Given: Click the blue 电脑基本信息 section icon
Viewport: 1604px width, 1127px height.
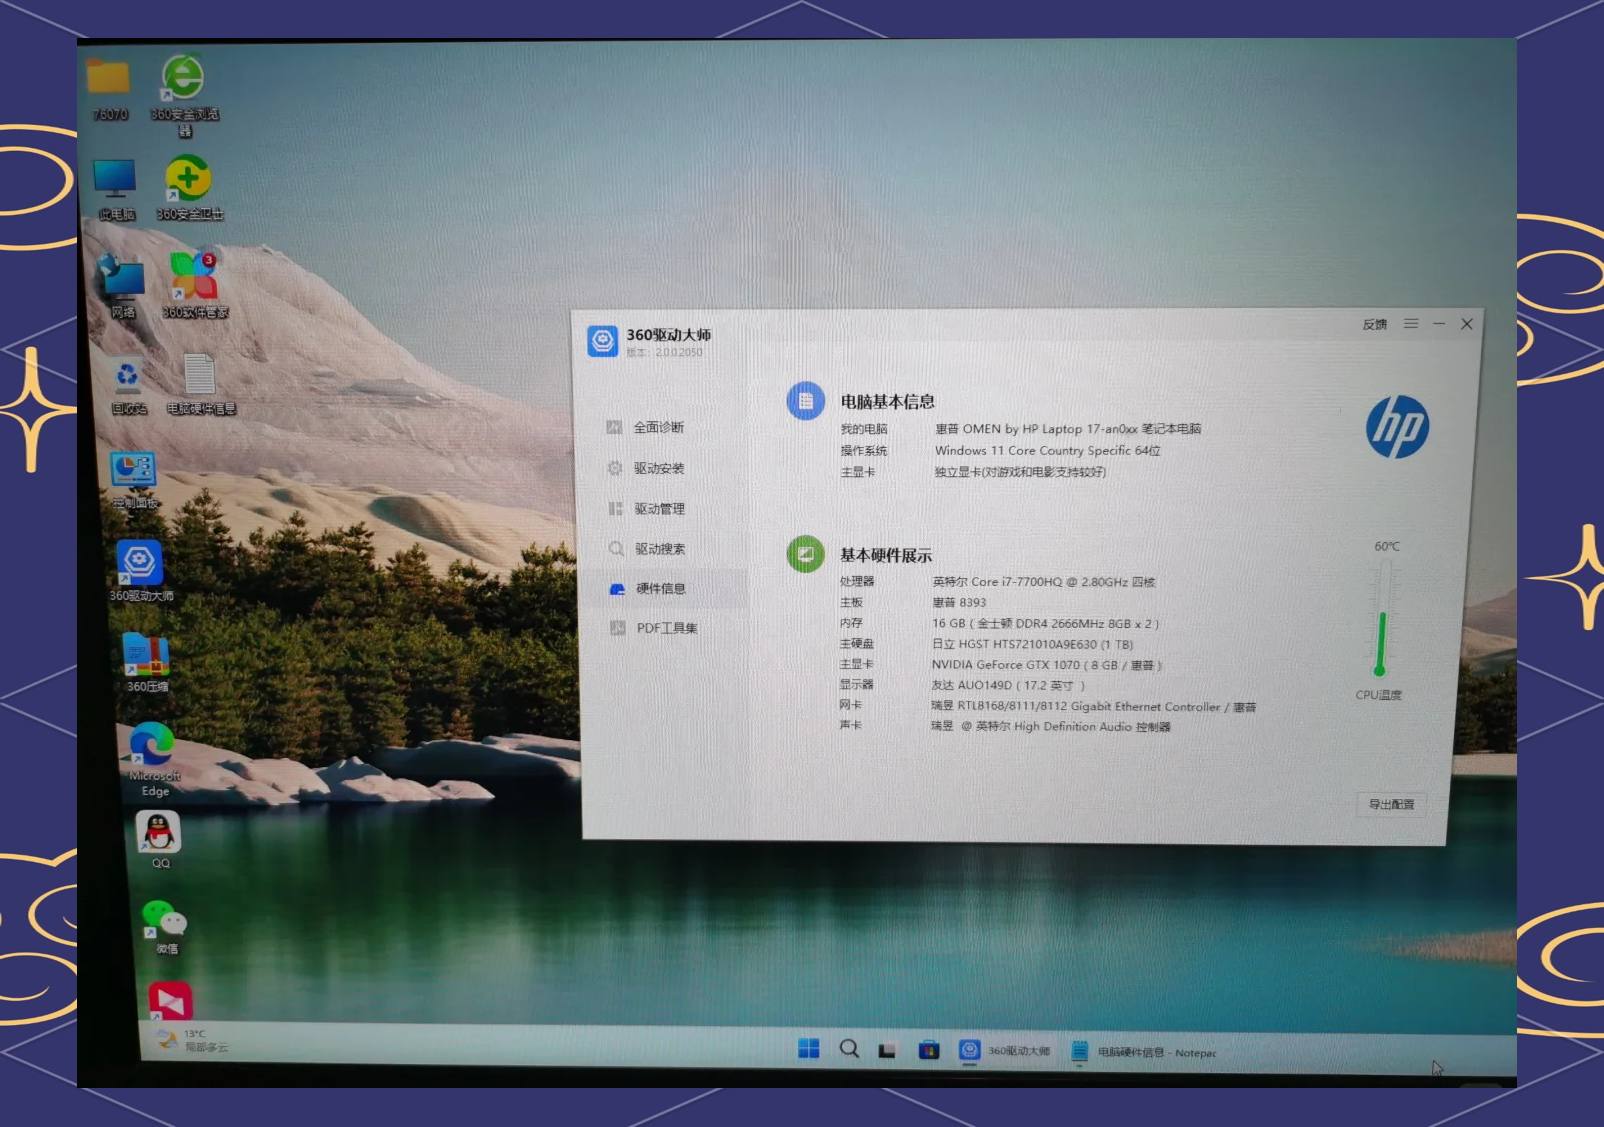Looking at the screenshot, I should point(805,401).
